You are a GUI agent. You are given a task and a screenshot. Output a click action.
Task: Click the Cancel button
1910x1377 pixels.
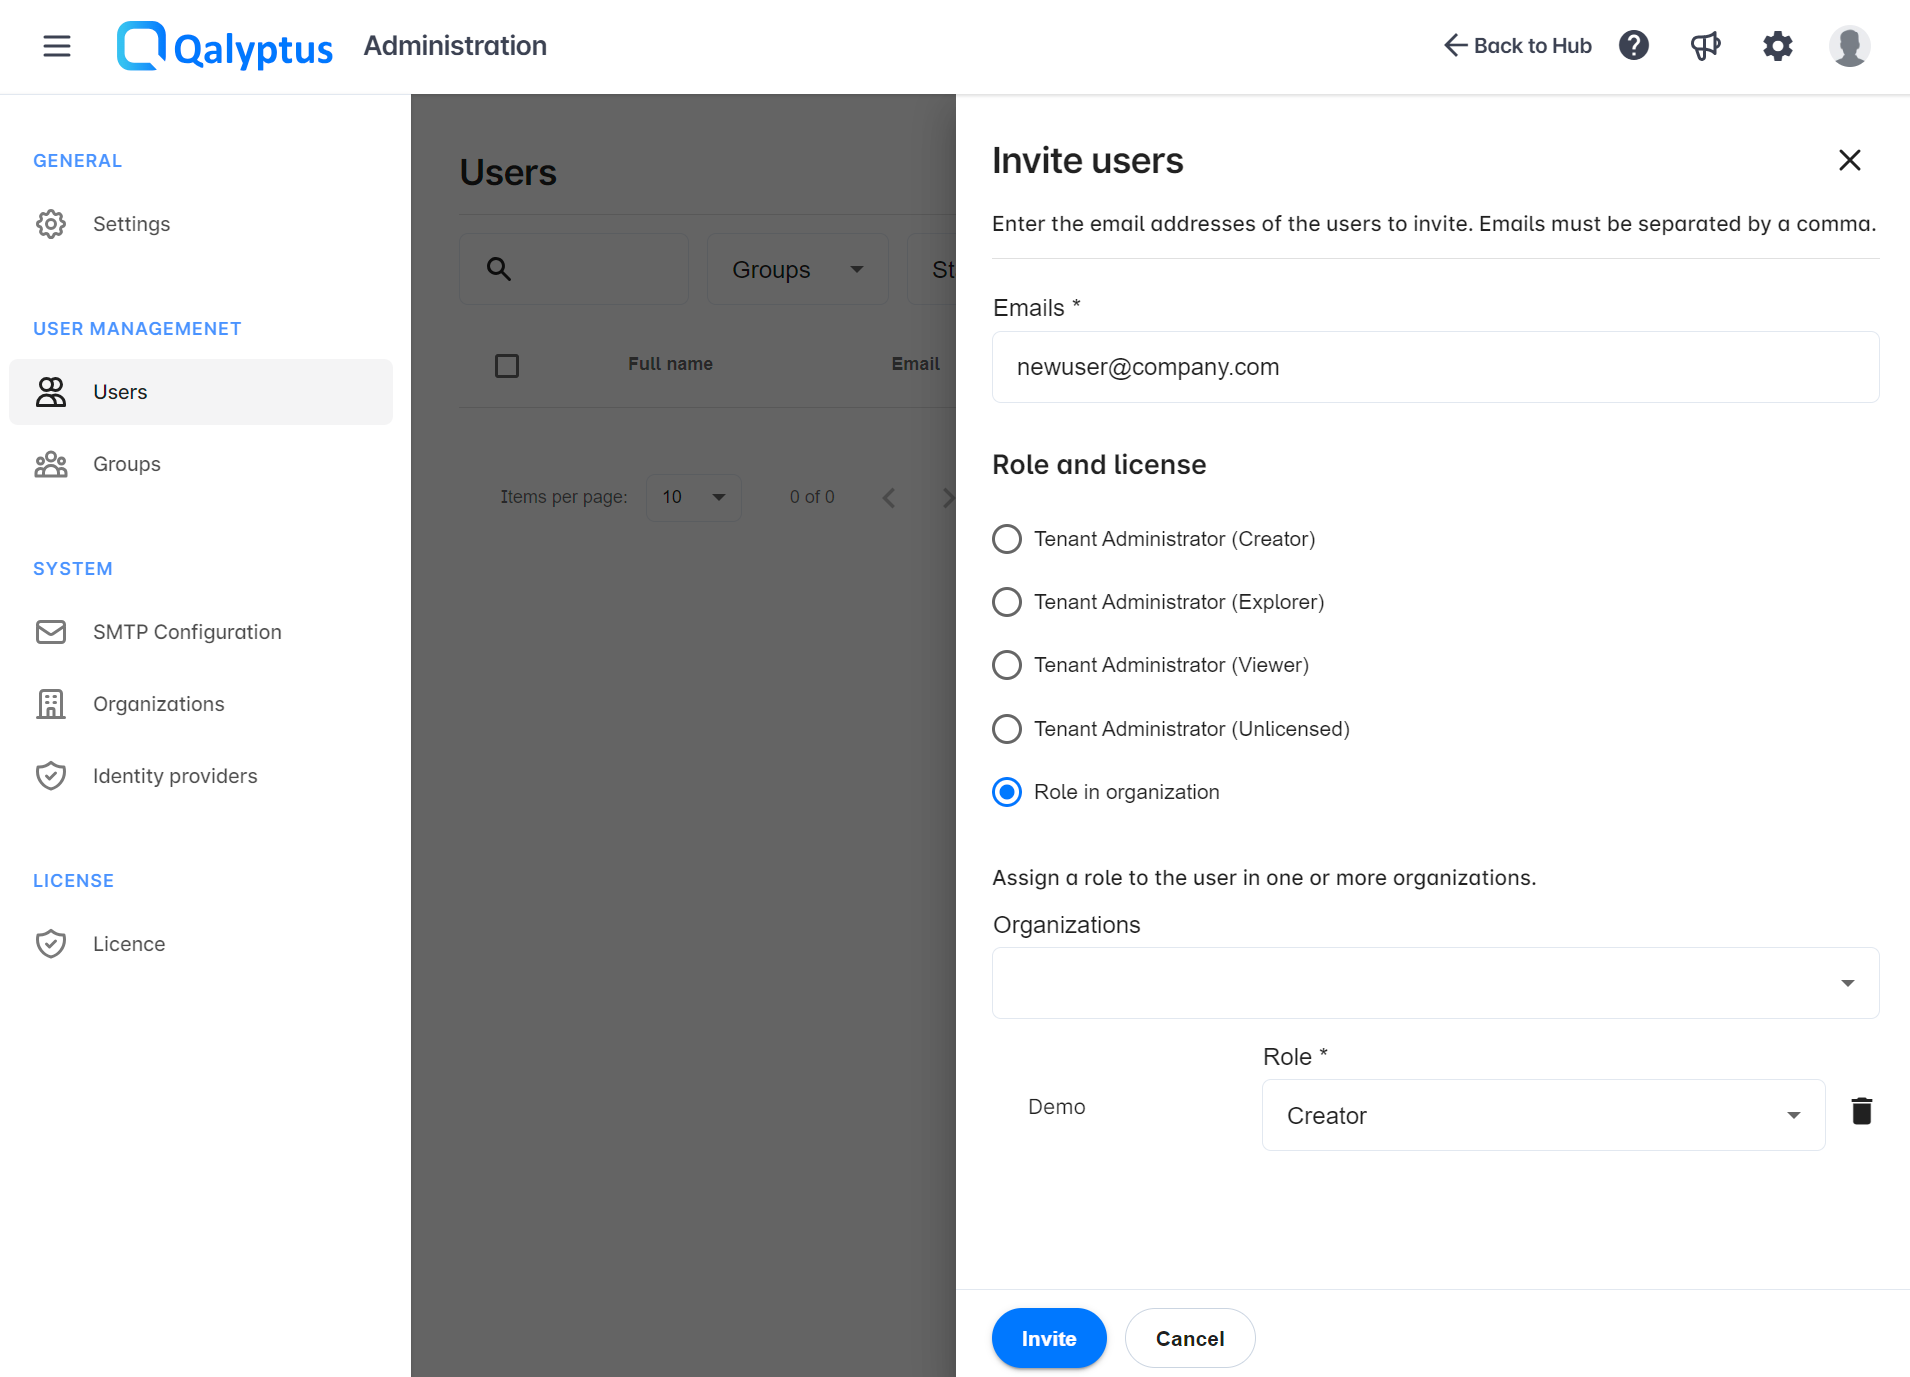pos(1189,1337)
